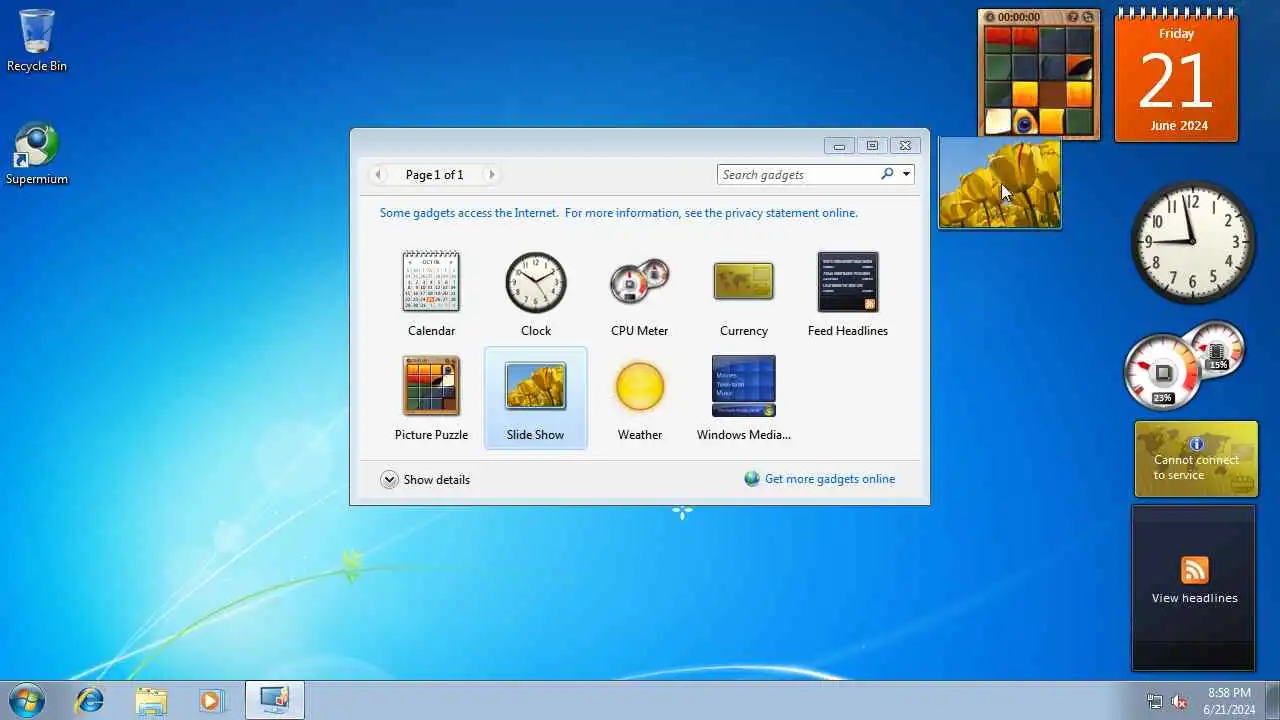This screenshot has height=720, width=1280.
Task: Click solve/shuffle icon on puzzle gadget
Action: (1088, 17)
